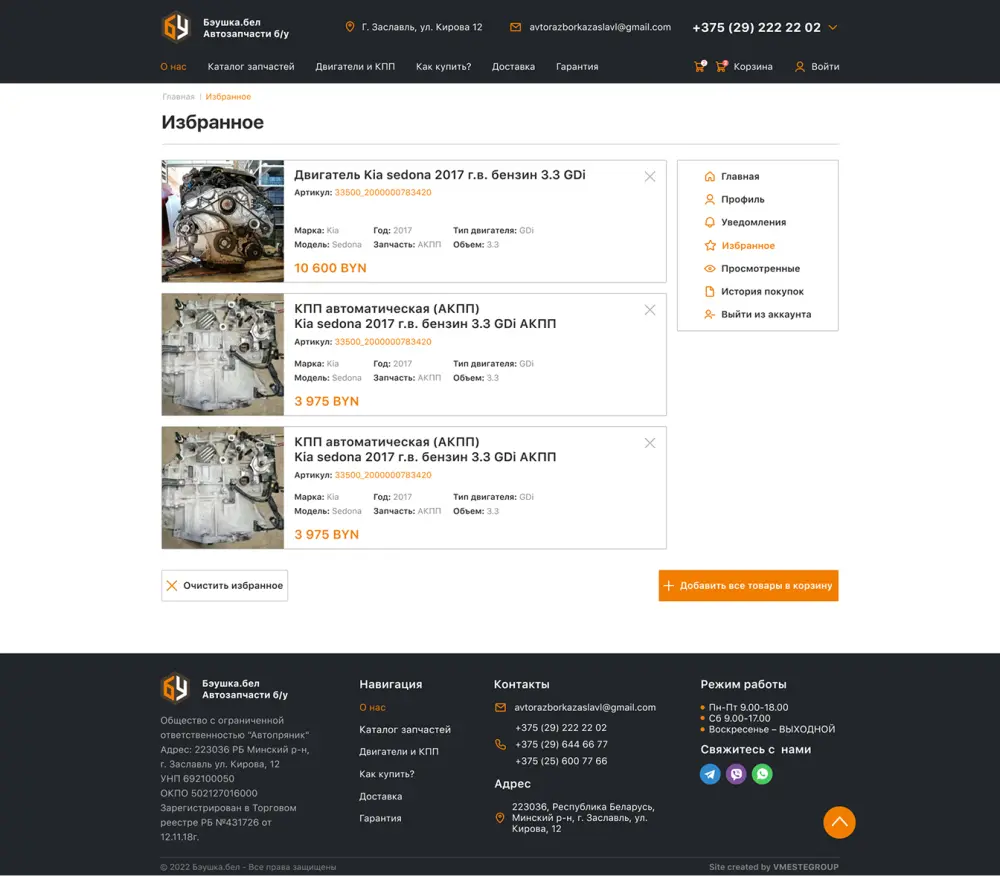Open Каталог запчастей in footer navigation
This screenshot has width=1000, height=876.
[405, 729]
